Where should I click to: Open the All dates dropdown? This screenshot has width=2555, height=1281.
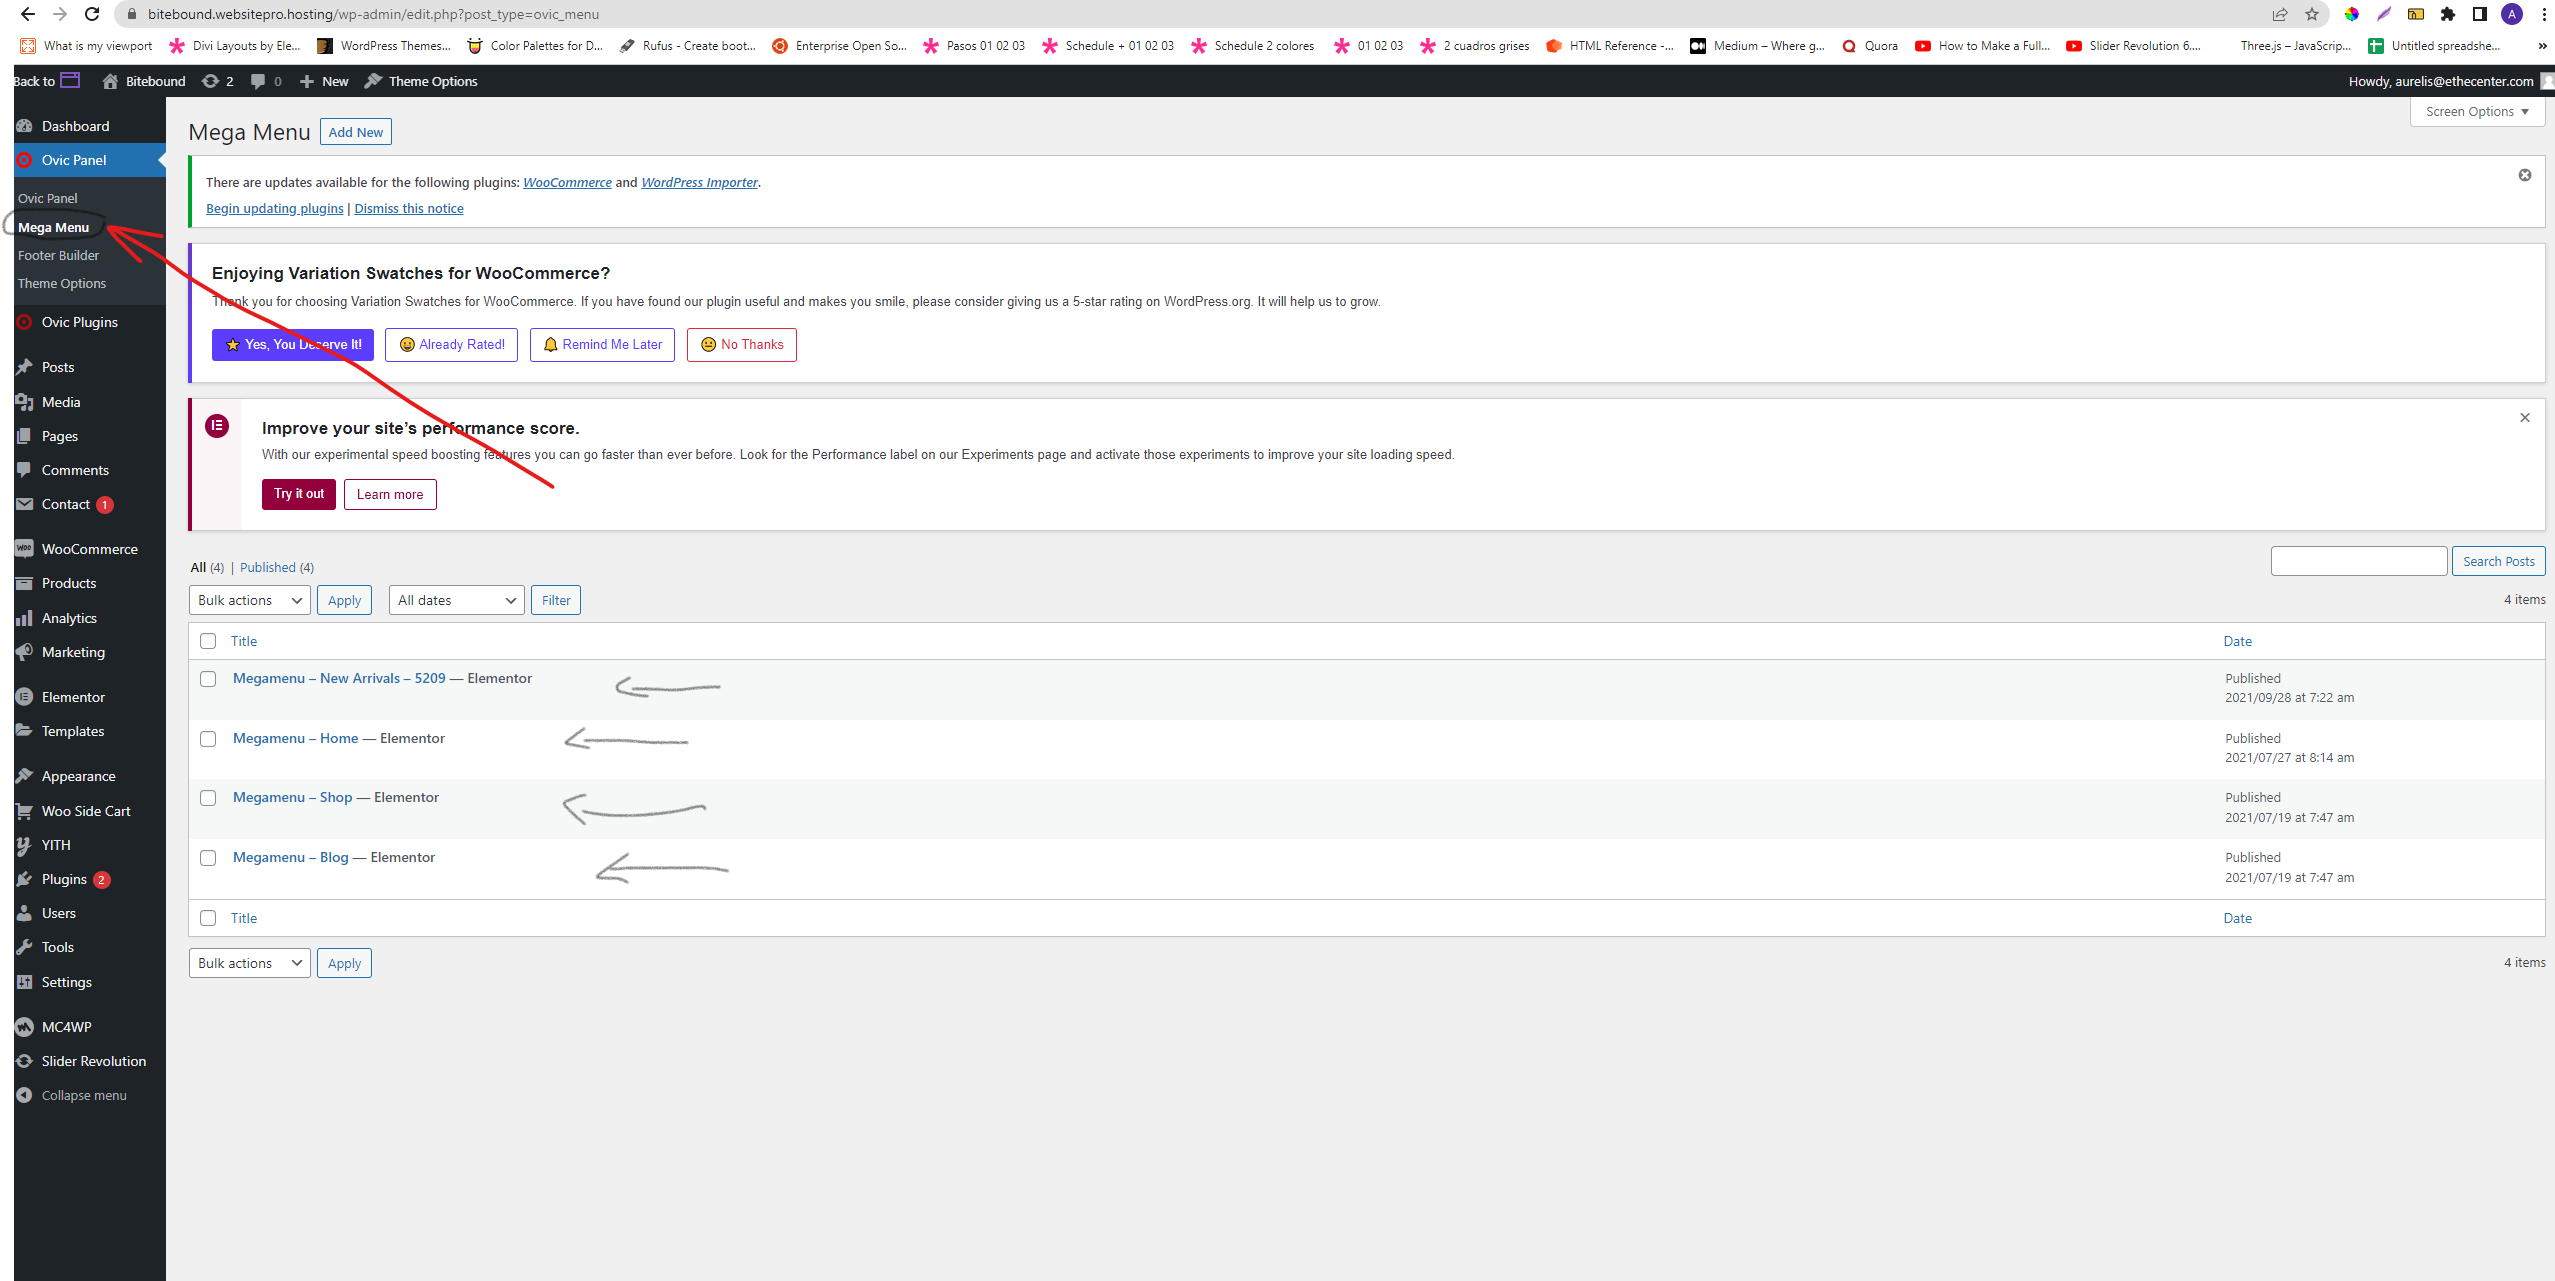[x=456, y=600]
